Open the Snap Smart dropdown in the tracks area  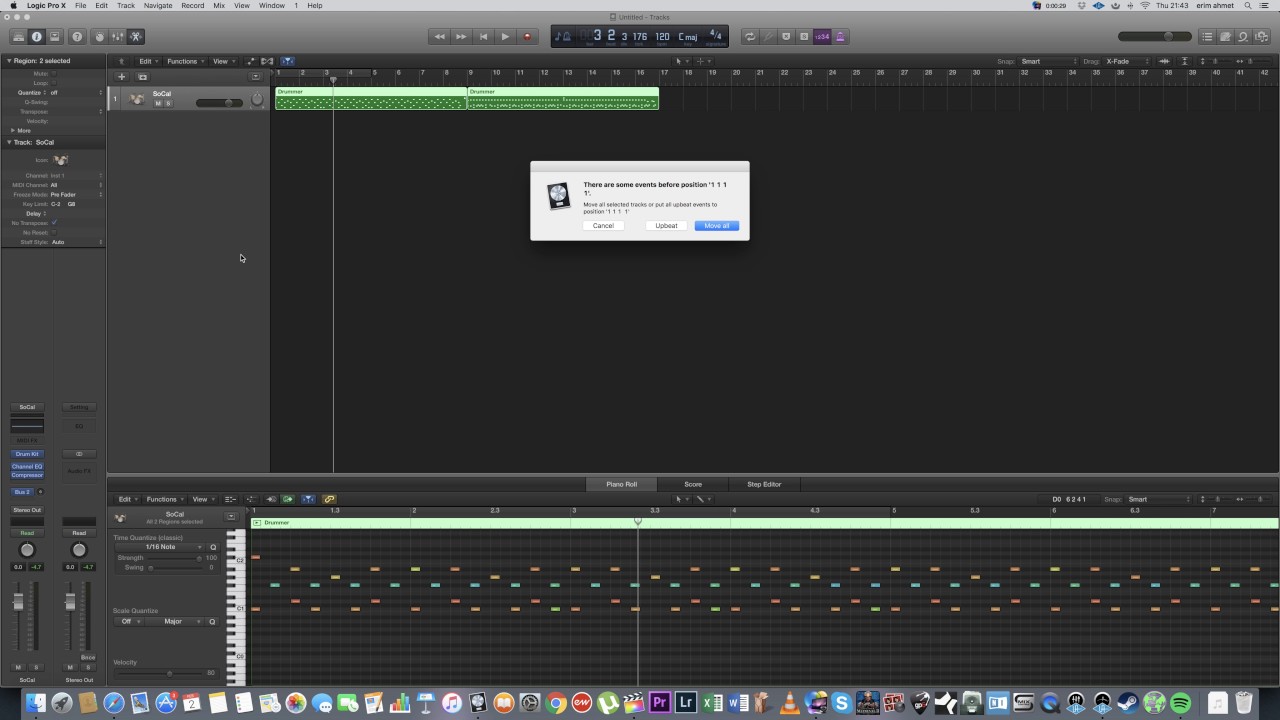tap(1048, 61)
